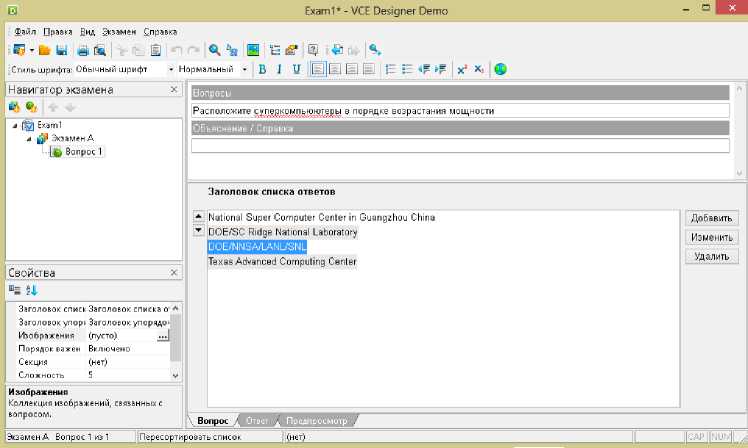Image resolution: width=748 pixels, height=448 pixels.
Task: Select 'National Super Computer Center in Guangzhou China'
Action: point(322,218)
